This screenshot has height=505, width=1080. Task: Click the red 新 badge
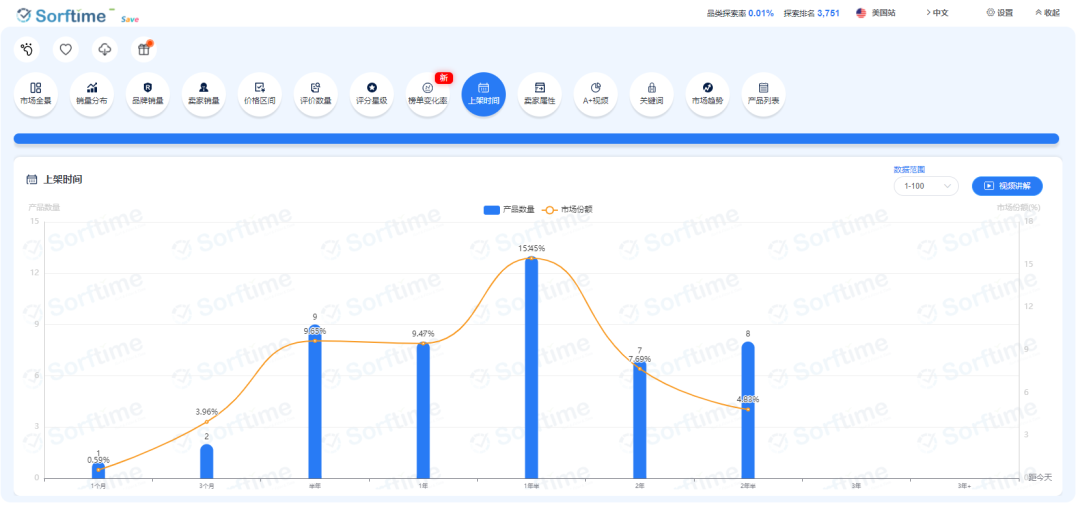tap(444, 78)
